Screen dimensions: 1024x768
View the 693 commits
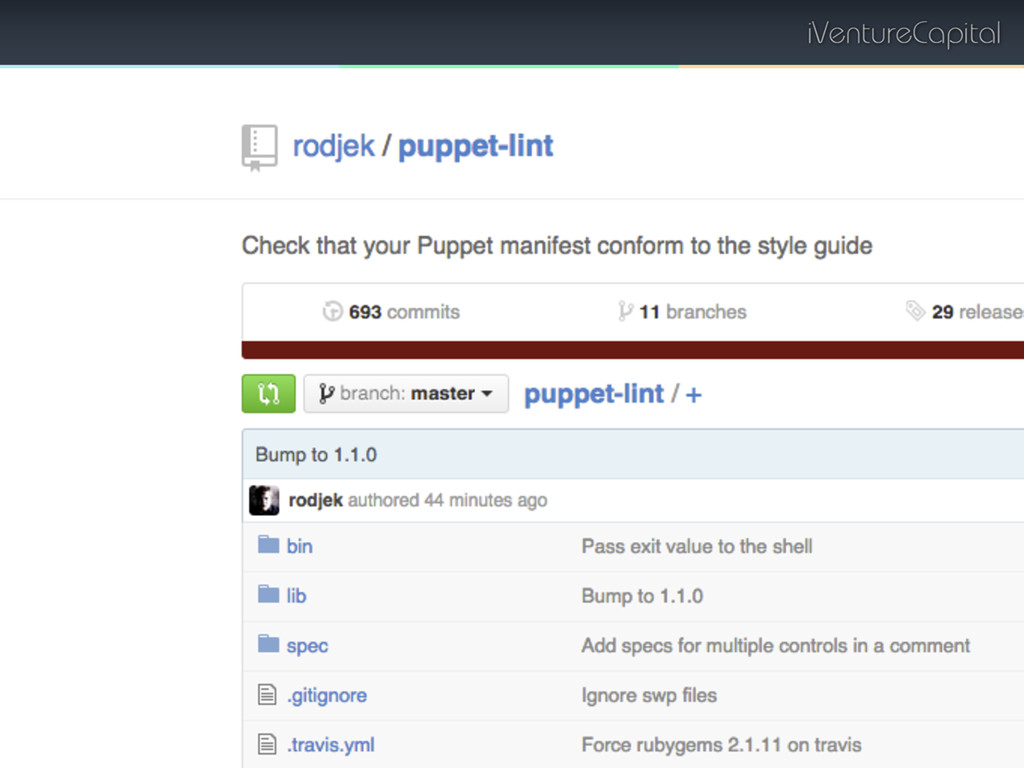[404, 312]
